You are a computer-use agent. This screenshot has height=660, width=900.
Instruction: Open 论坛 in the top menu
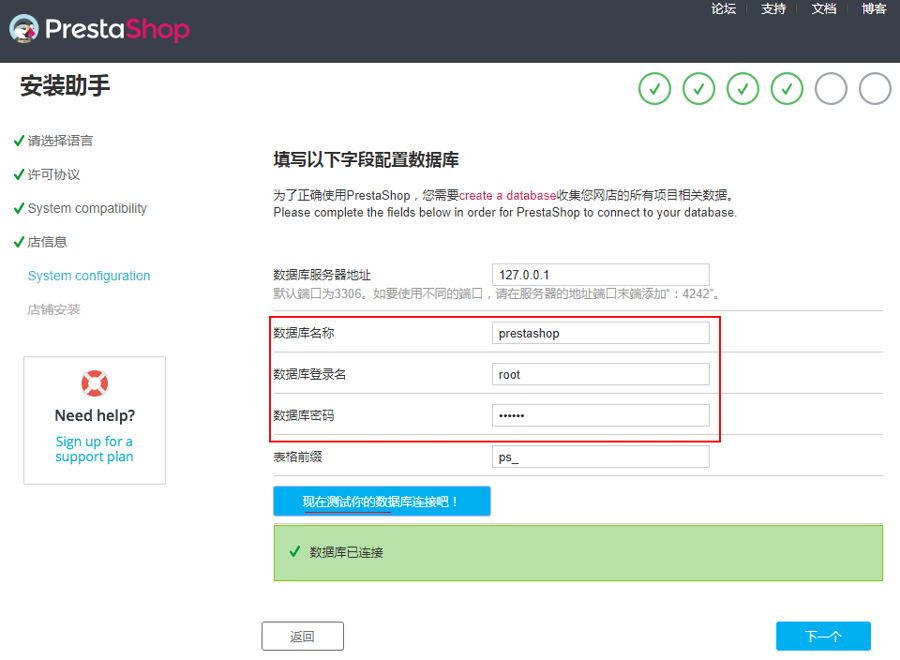(723, 9)
